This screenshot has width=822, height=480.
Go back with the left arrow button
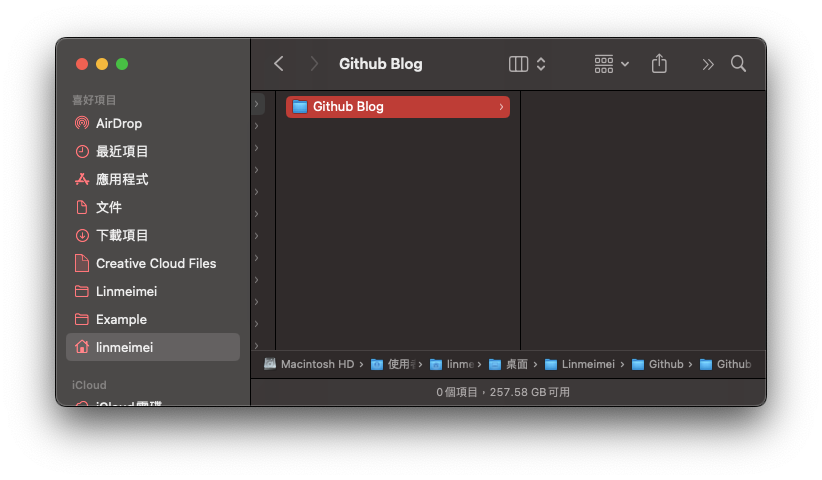coord(279,64)
